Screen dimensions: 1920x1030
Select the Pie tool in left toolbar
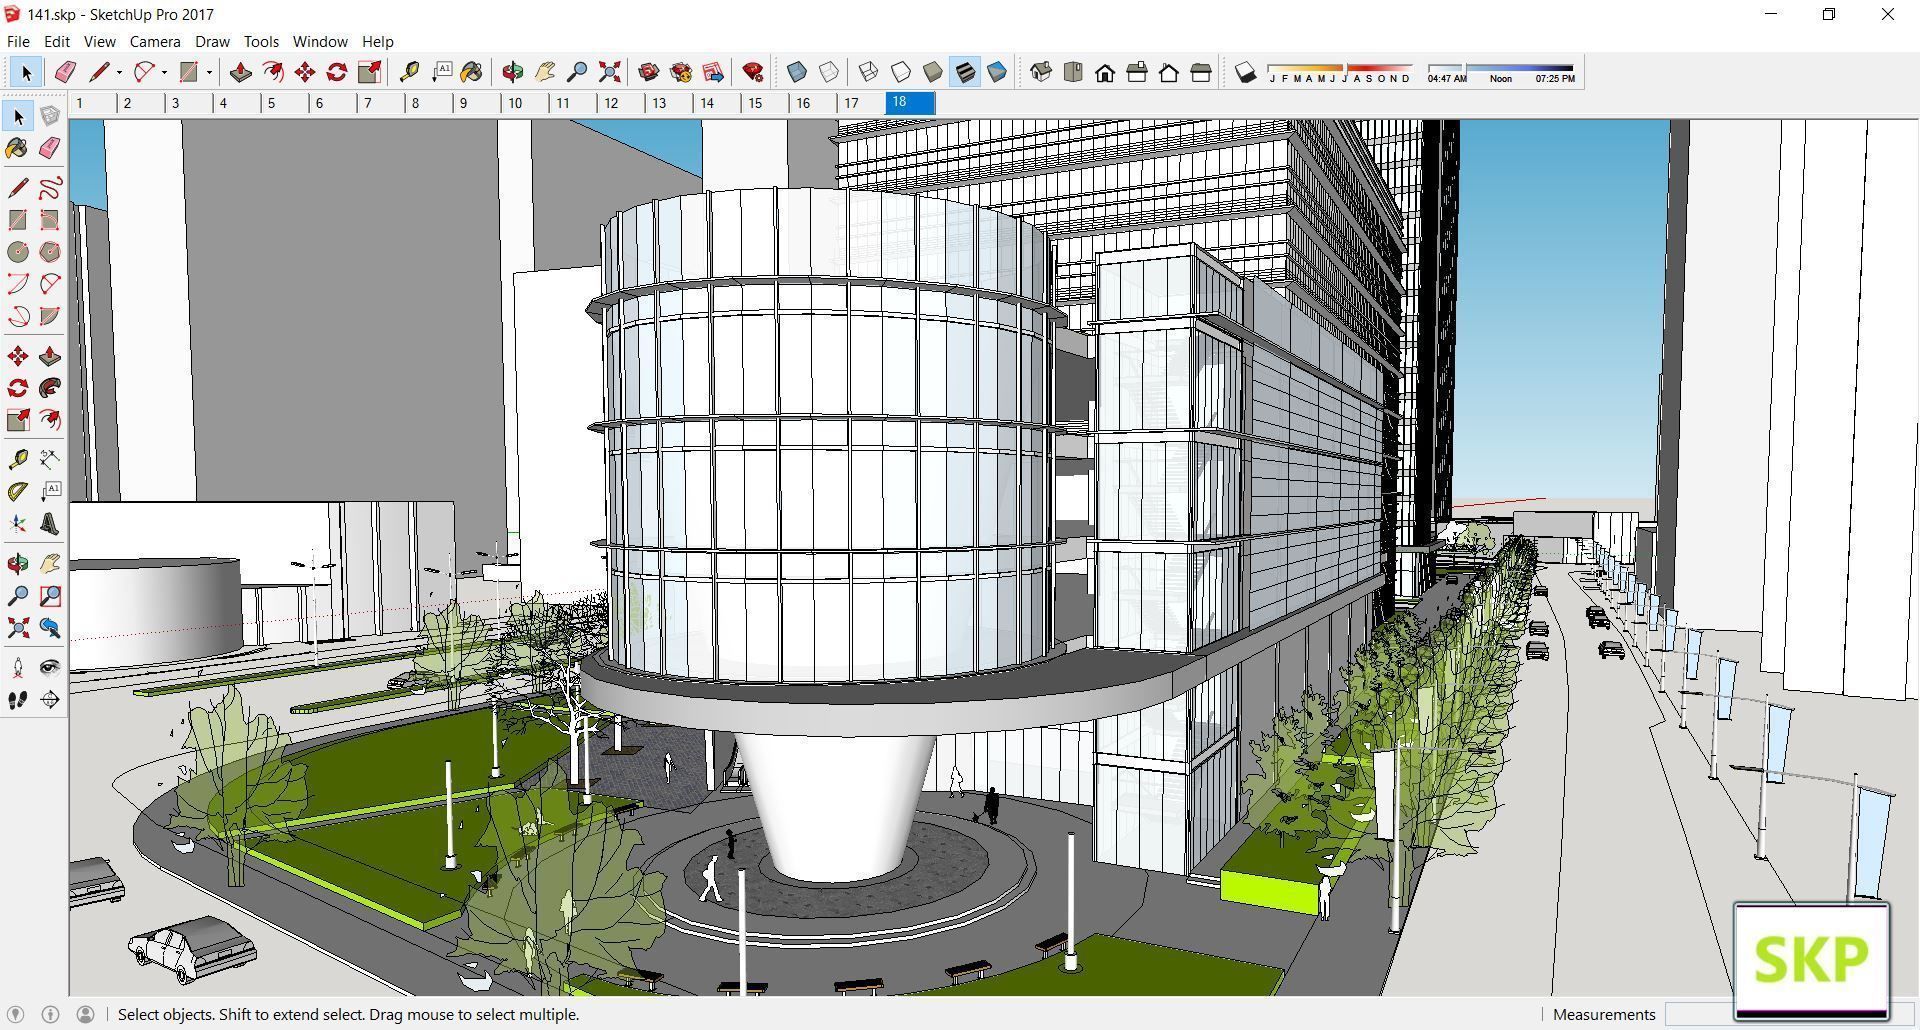click(50, 316)
